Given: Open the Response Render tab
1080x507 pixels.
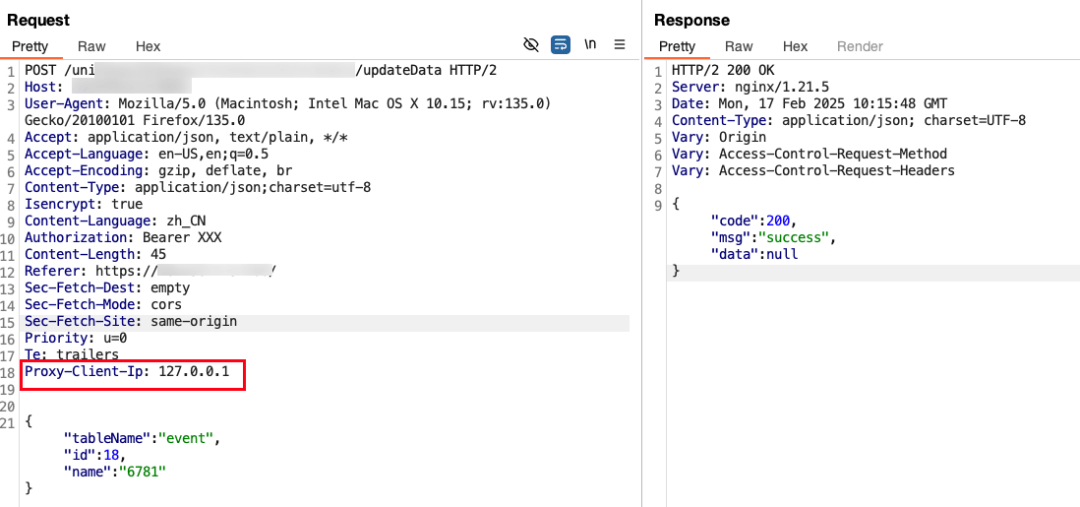Looking at the screenshot, I should 860,46.
